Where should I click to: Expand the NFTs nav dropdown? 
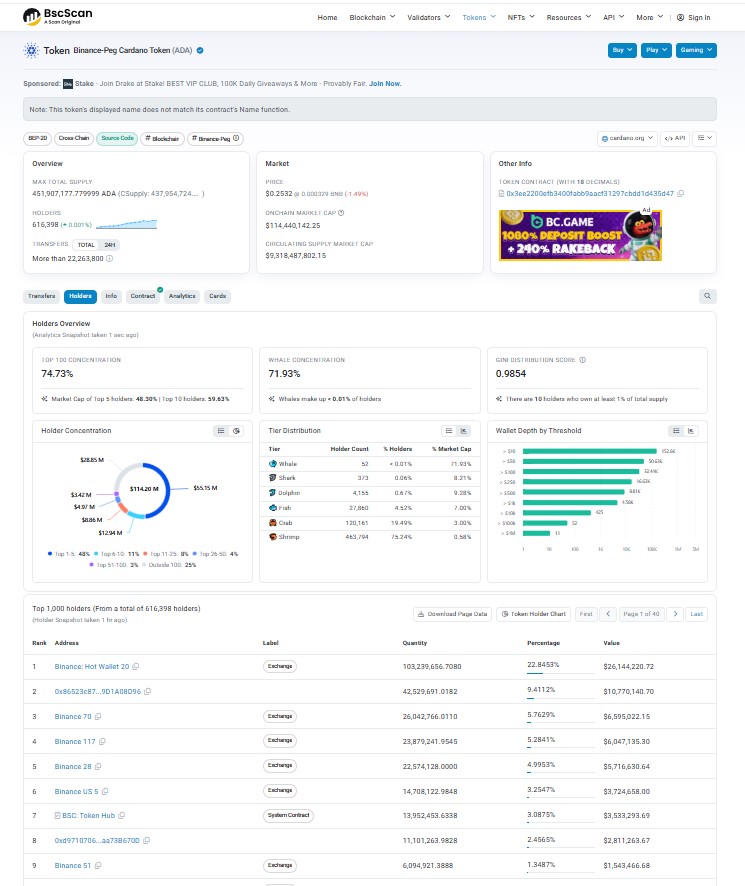click(x=521, y=18)
